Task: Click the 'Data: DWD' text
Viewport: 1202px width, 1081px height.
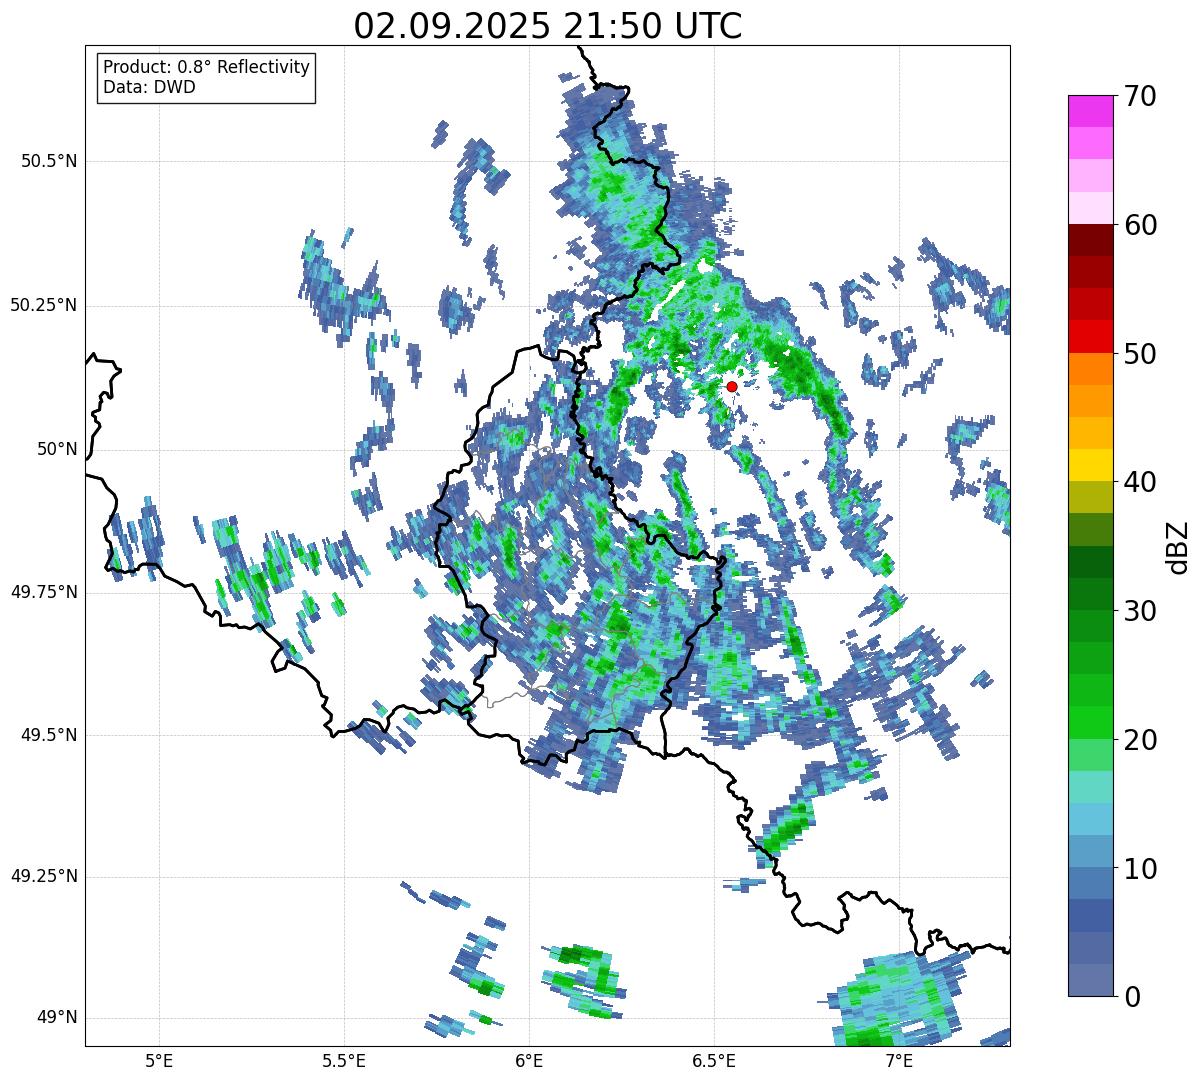Action: pyautogui.click(x=149, y=87)
